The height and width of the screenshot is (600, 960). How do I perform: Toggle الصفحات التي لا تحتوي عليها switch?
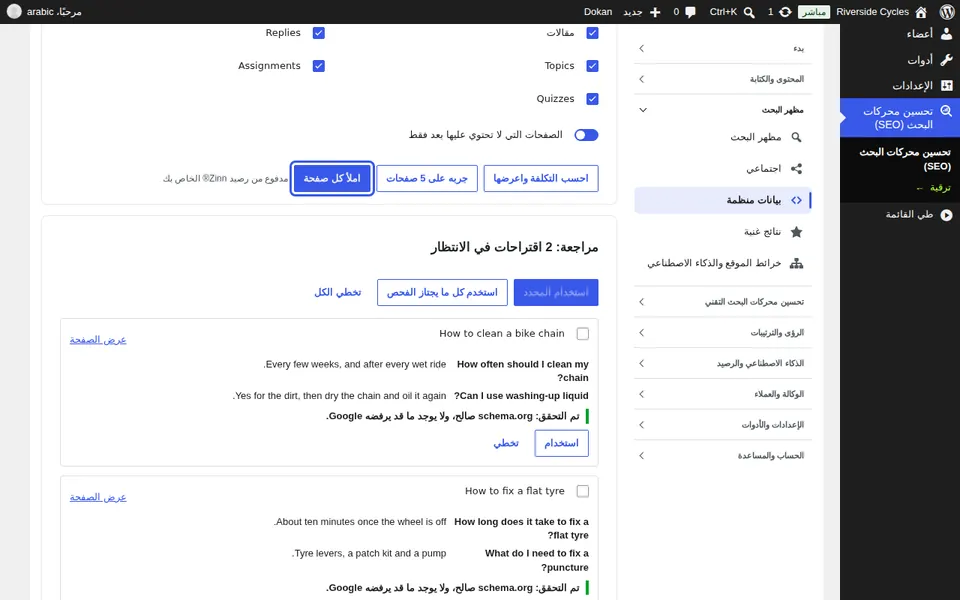coord(586,135)
